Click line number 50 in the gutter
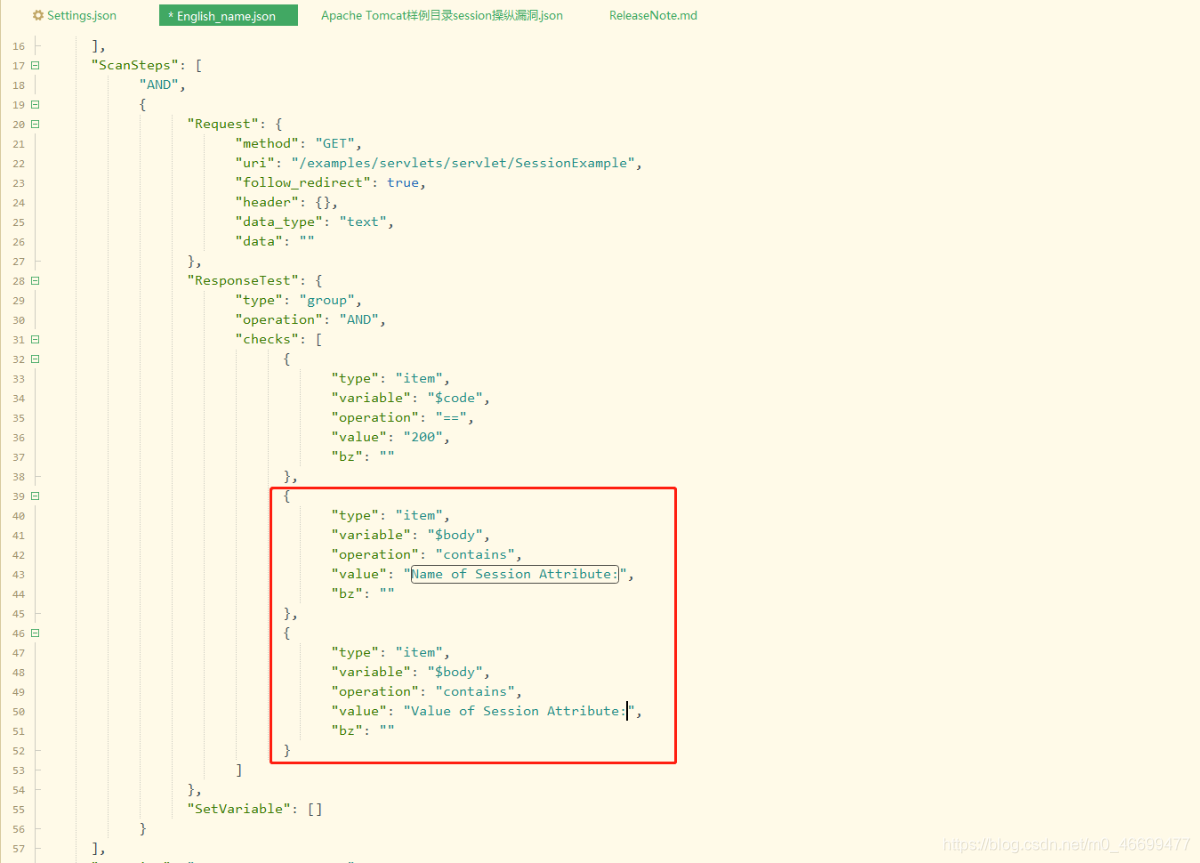This screenshot has width=1200, height=863. (19, 712)
